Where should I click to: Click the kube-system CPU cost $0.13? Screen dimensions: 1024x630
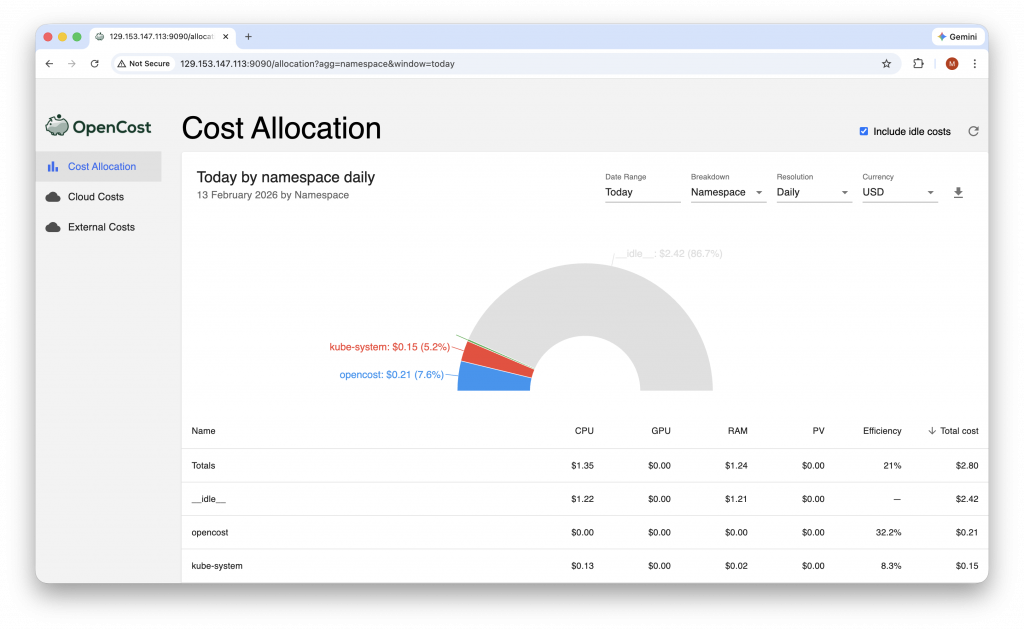[582, 566]
